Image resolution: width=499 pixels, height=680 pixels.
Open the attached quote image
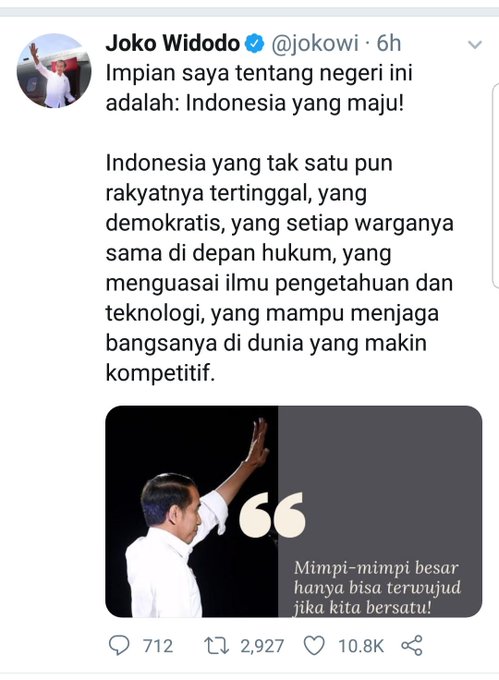click(x=294, y=511)
